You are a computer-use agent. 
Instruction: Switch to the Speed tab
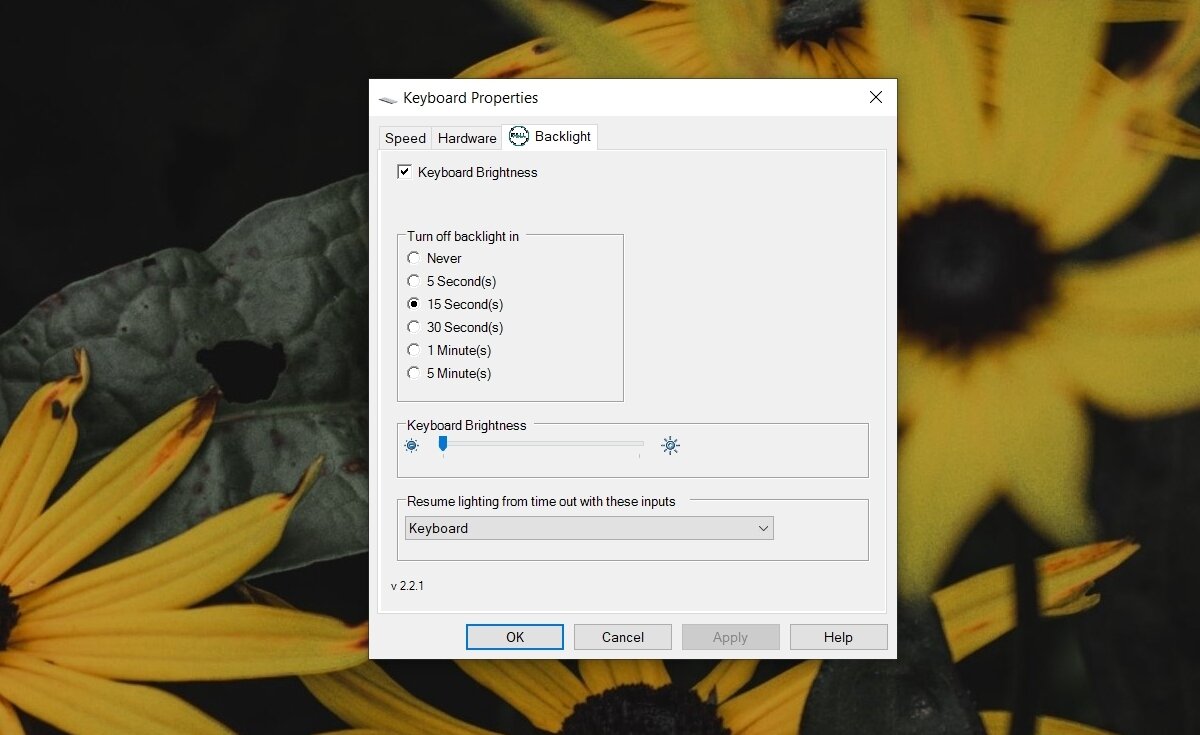tap(405, 138)
